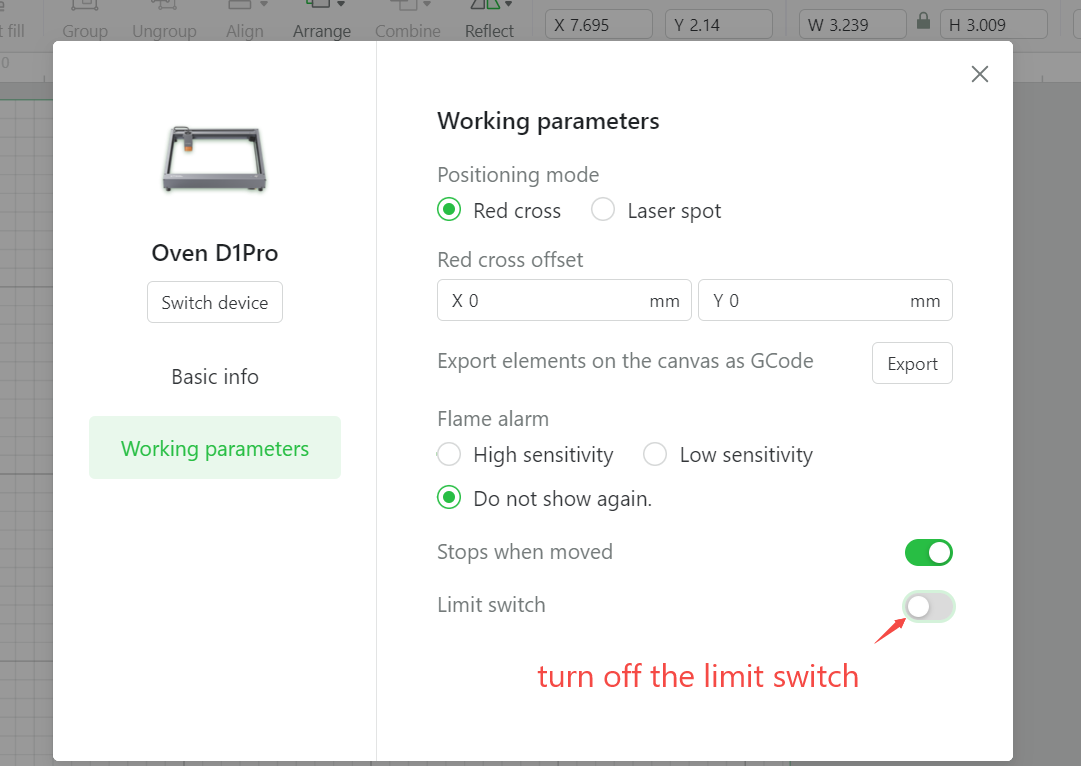Switch to Working parameters tab
The image size is (1081, 766).
tap(215, 448)
